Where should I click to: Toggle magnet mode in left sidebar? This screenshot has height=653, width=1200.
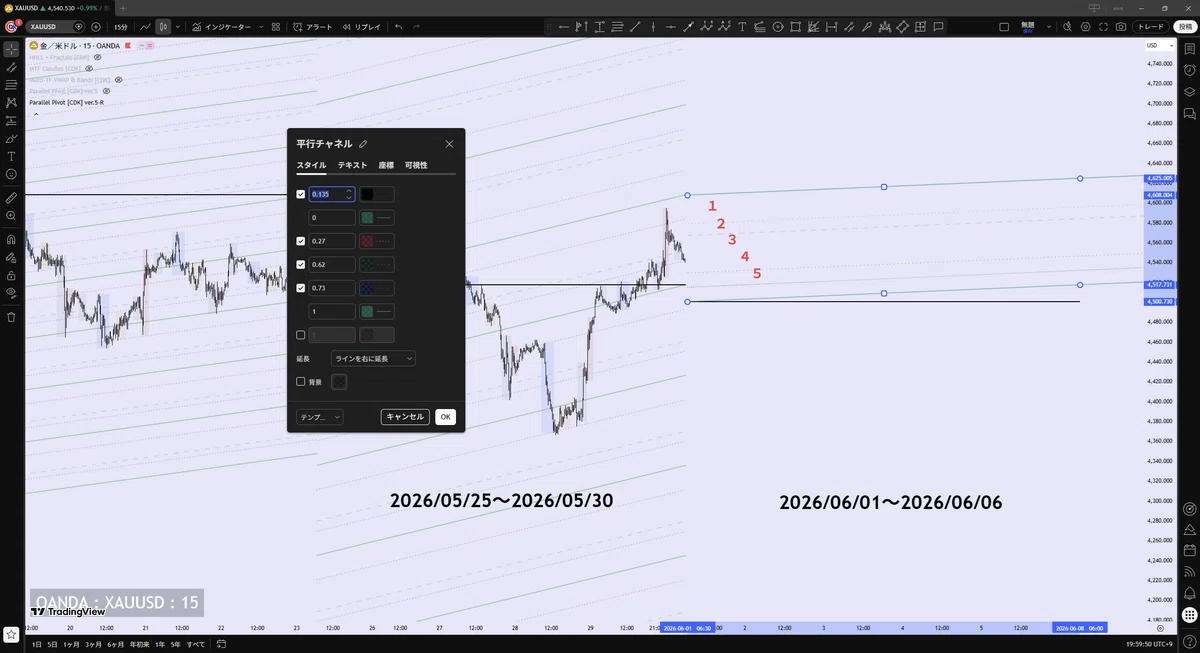point(11,239)
